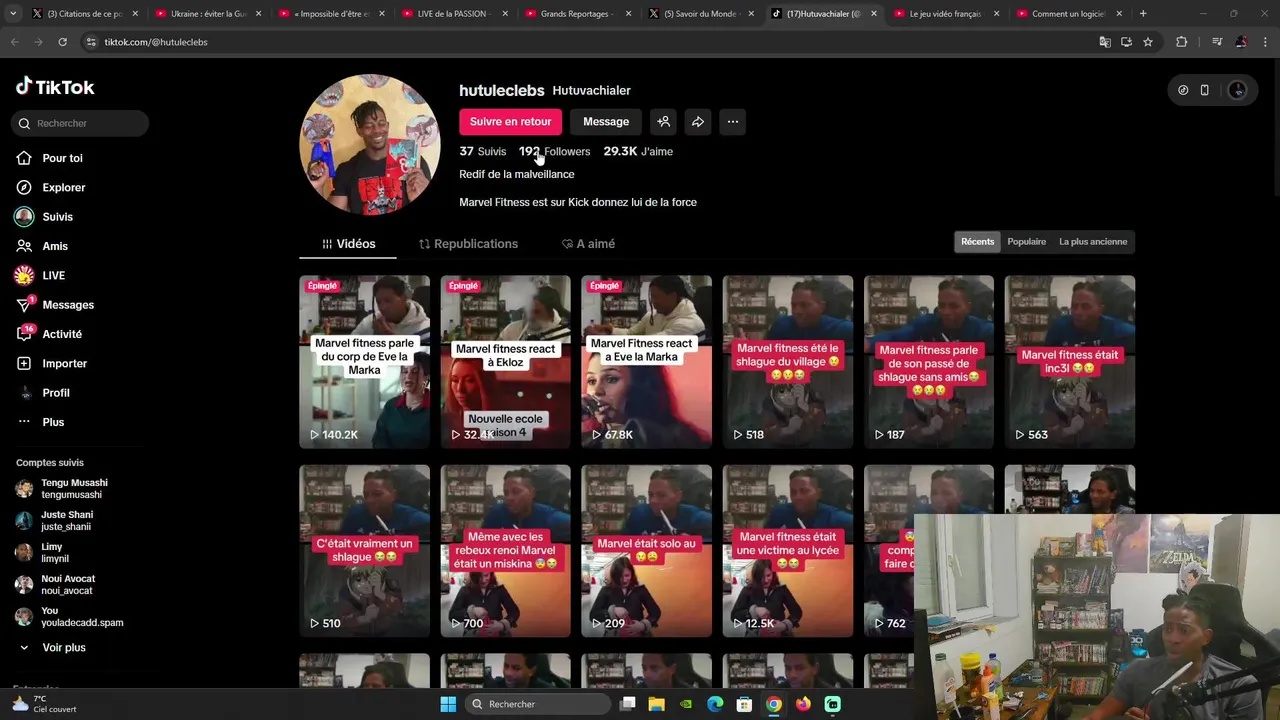Open video about corps de Eve la Marka
This screenshot has width=1280, height=720.
pyautogui.click(x=364, y=362)
